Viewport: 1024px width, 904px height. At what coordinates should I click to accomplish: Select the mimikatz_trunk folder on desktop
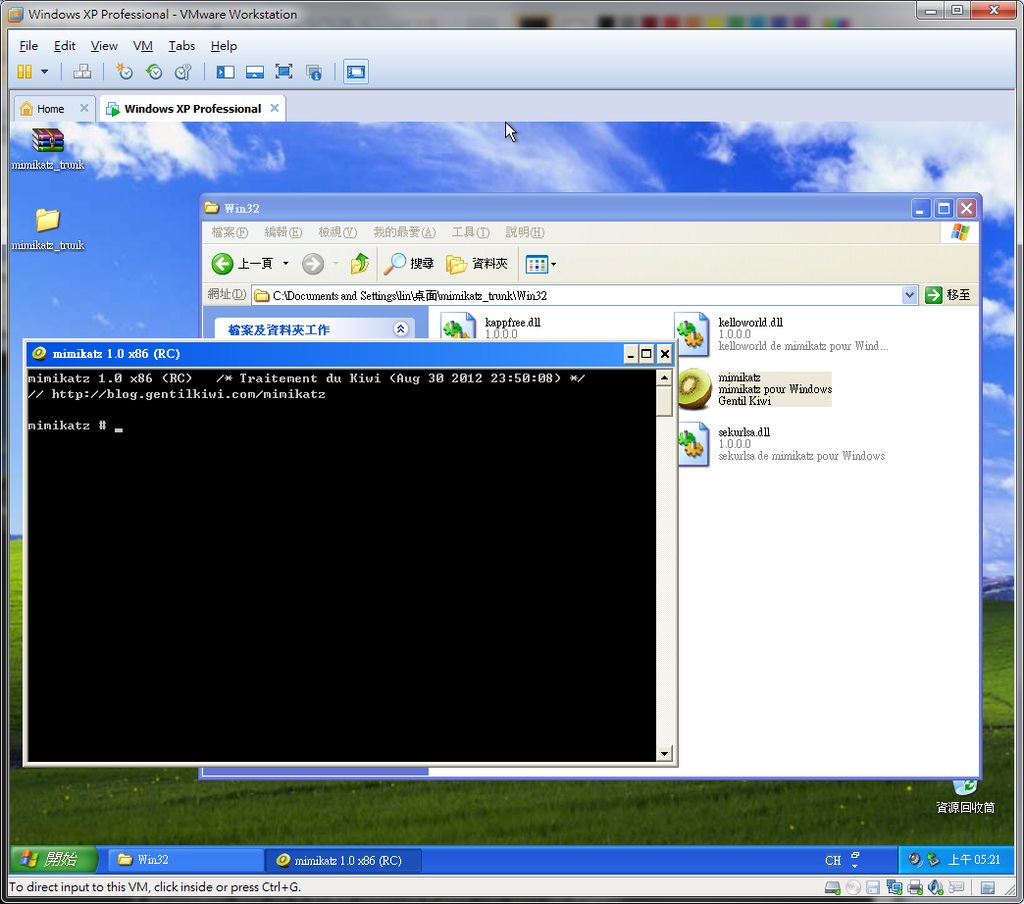[48, 229]
